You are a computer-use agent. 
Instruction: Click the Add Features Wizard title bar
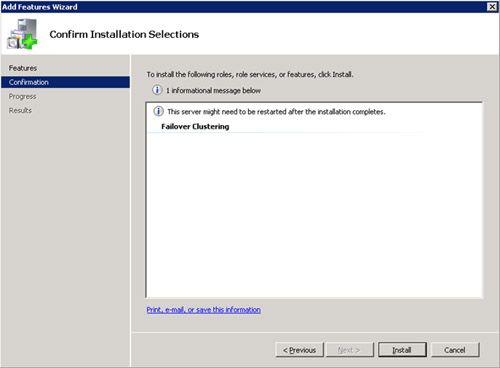(x=243, y=7)
